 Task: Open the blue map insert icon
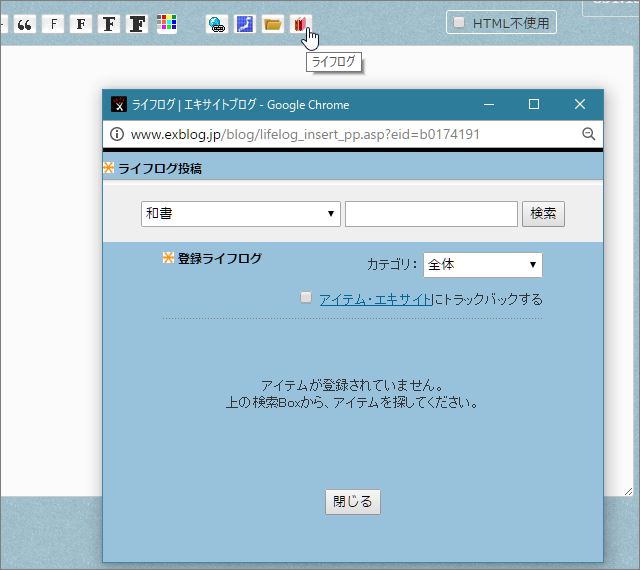tap(245, 24)
